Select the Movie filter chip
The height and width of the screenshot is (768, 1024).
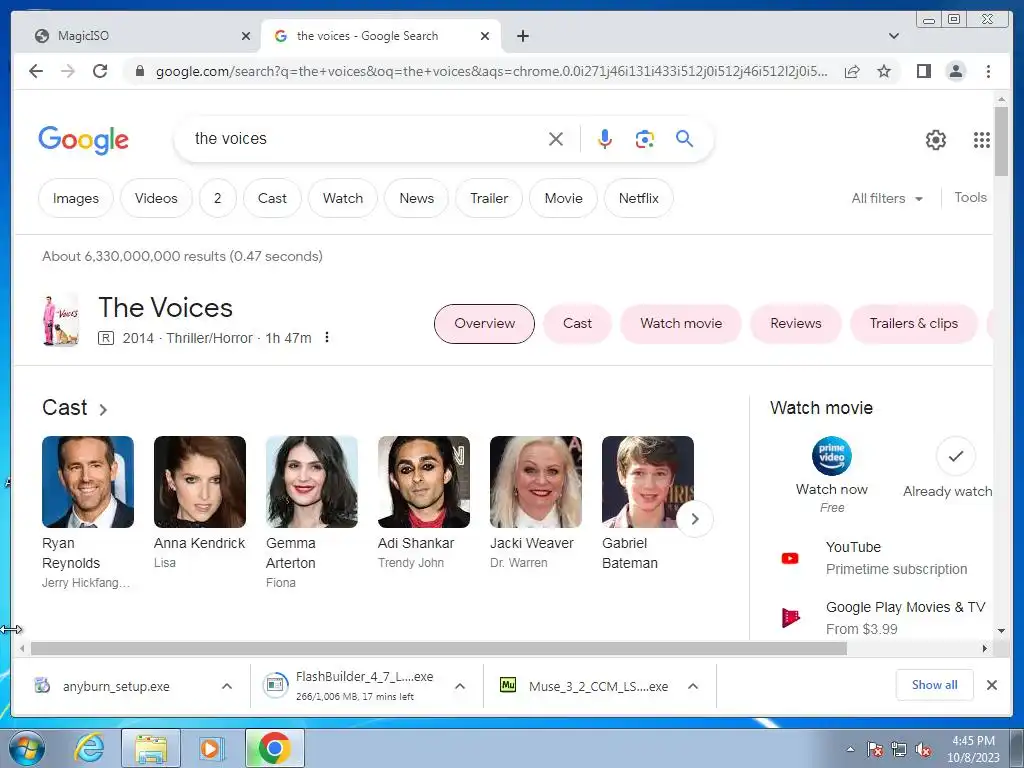pyautogui.click(x=564, y=199)
